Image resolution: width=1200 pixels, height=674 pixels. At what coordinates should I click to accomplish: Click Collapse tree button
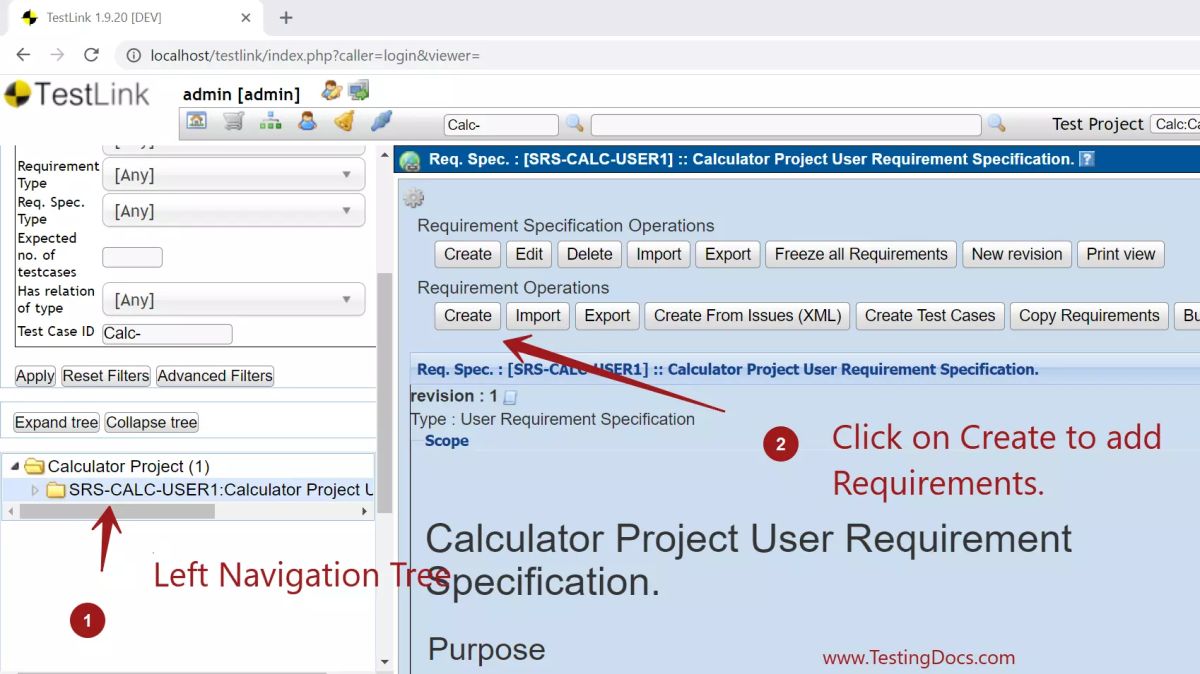(x=151, y=423)
